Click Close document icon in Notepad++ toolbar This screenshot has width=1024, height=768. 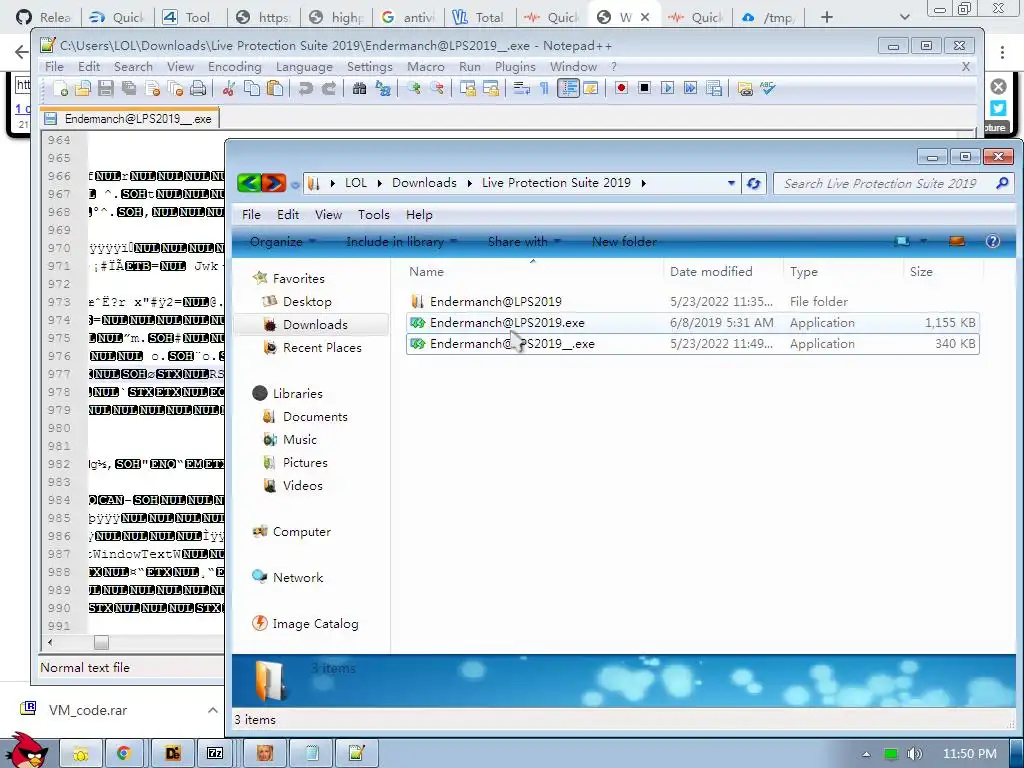(153, 89)
